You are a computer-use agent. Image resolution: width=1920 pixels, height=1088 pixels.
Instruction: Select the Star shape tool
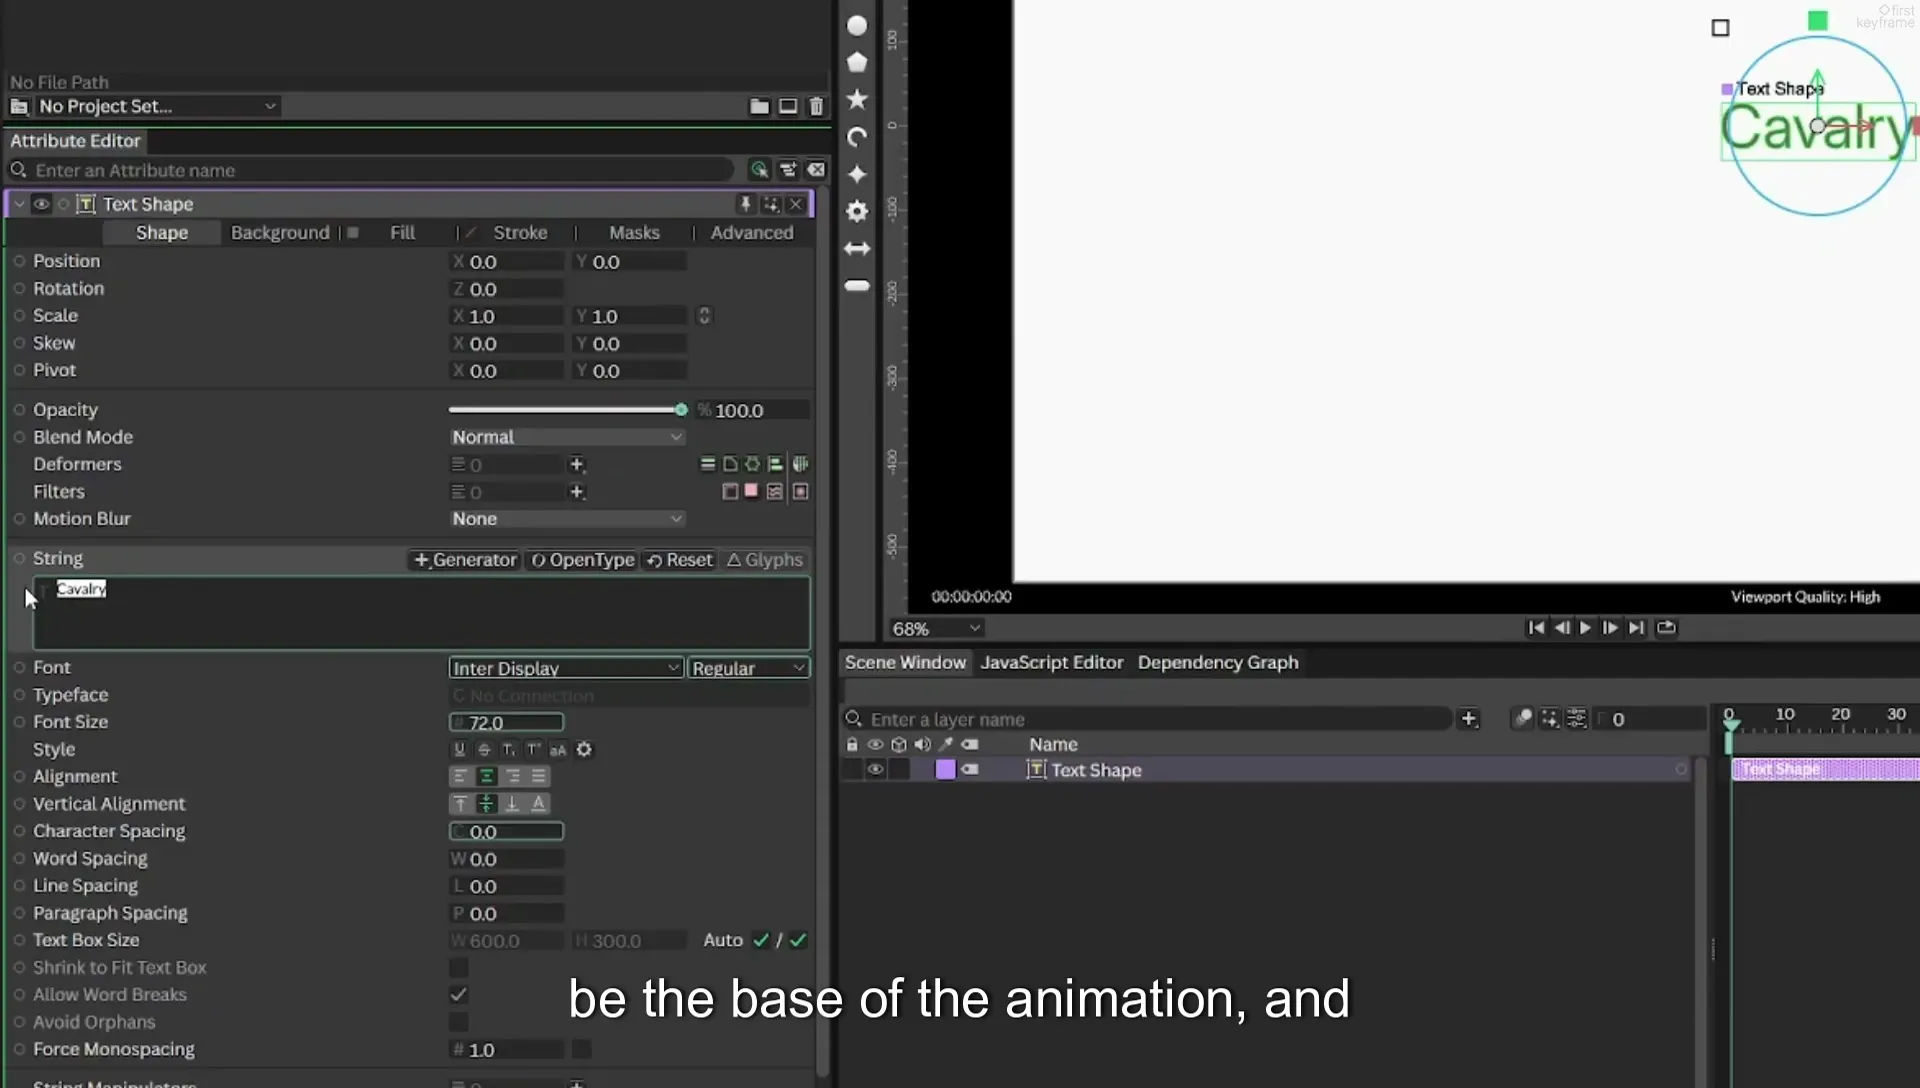click(x=857, y=99)
